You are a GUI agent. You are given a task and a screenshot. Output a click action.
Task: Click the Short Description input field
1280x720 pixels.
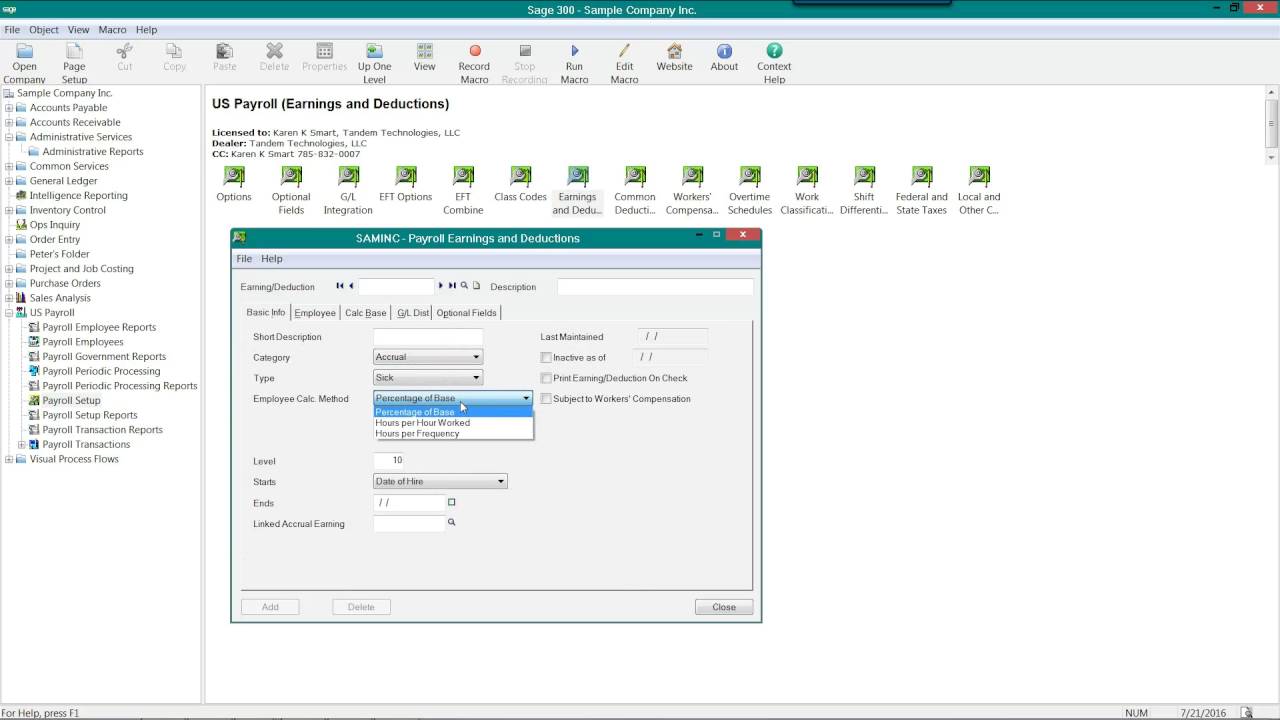coord(428,337)
